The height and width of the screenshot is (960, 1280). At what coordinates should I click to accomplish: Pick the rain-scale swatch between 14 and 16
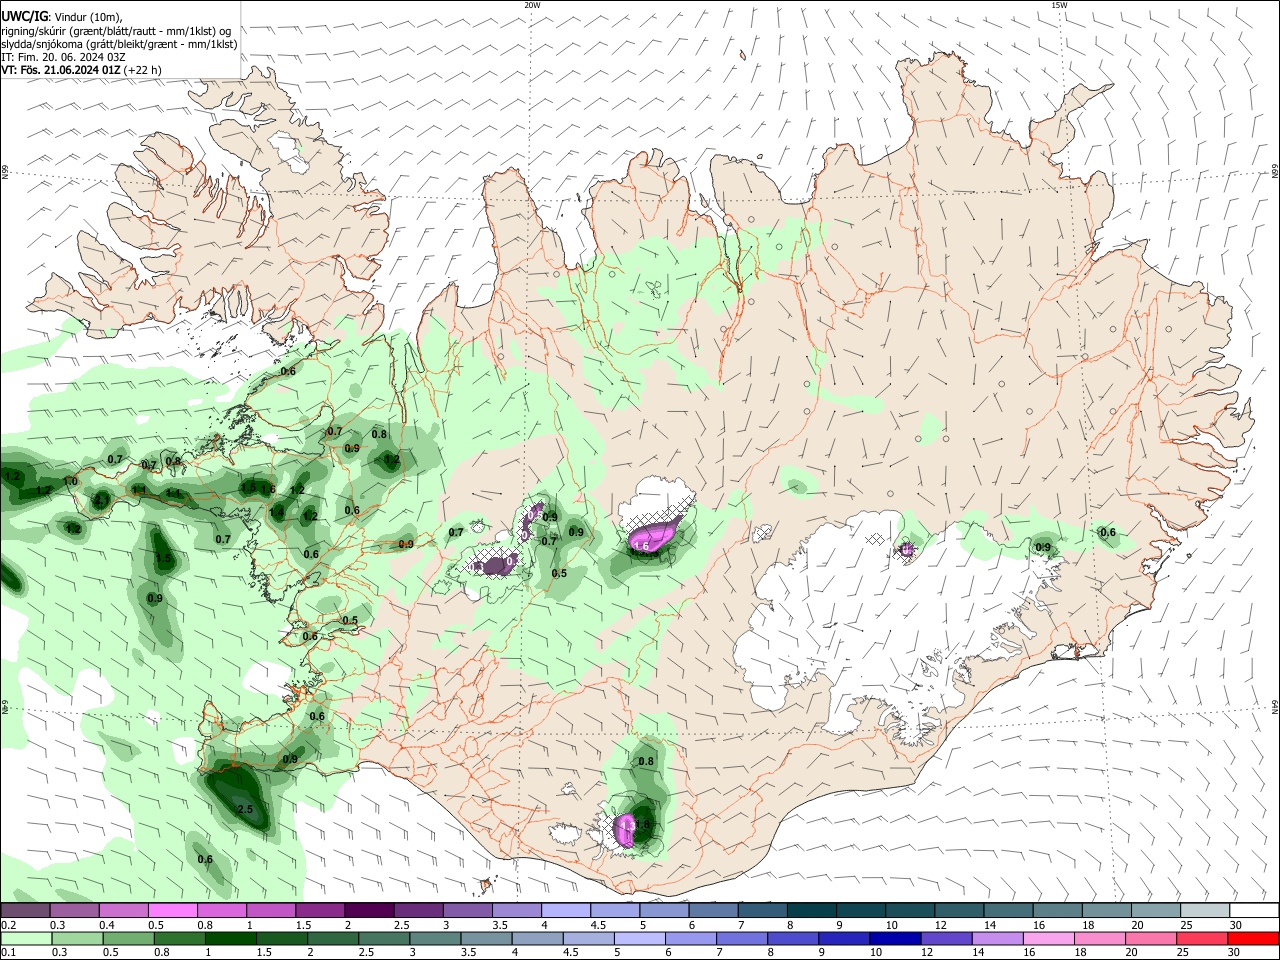(997, 938)
